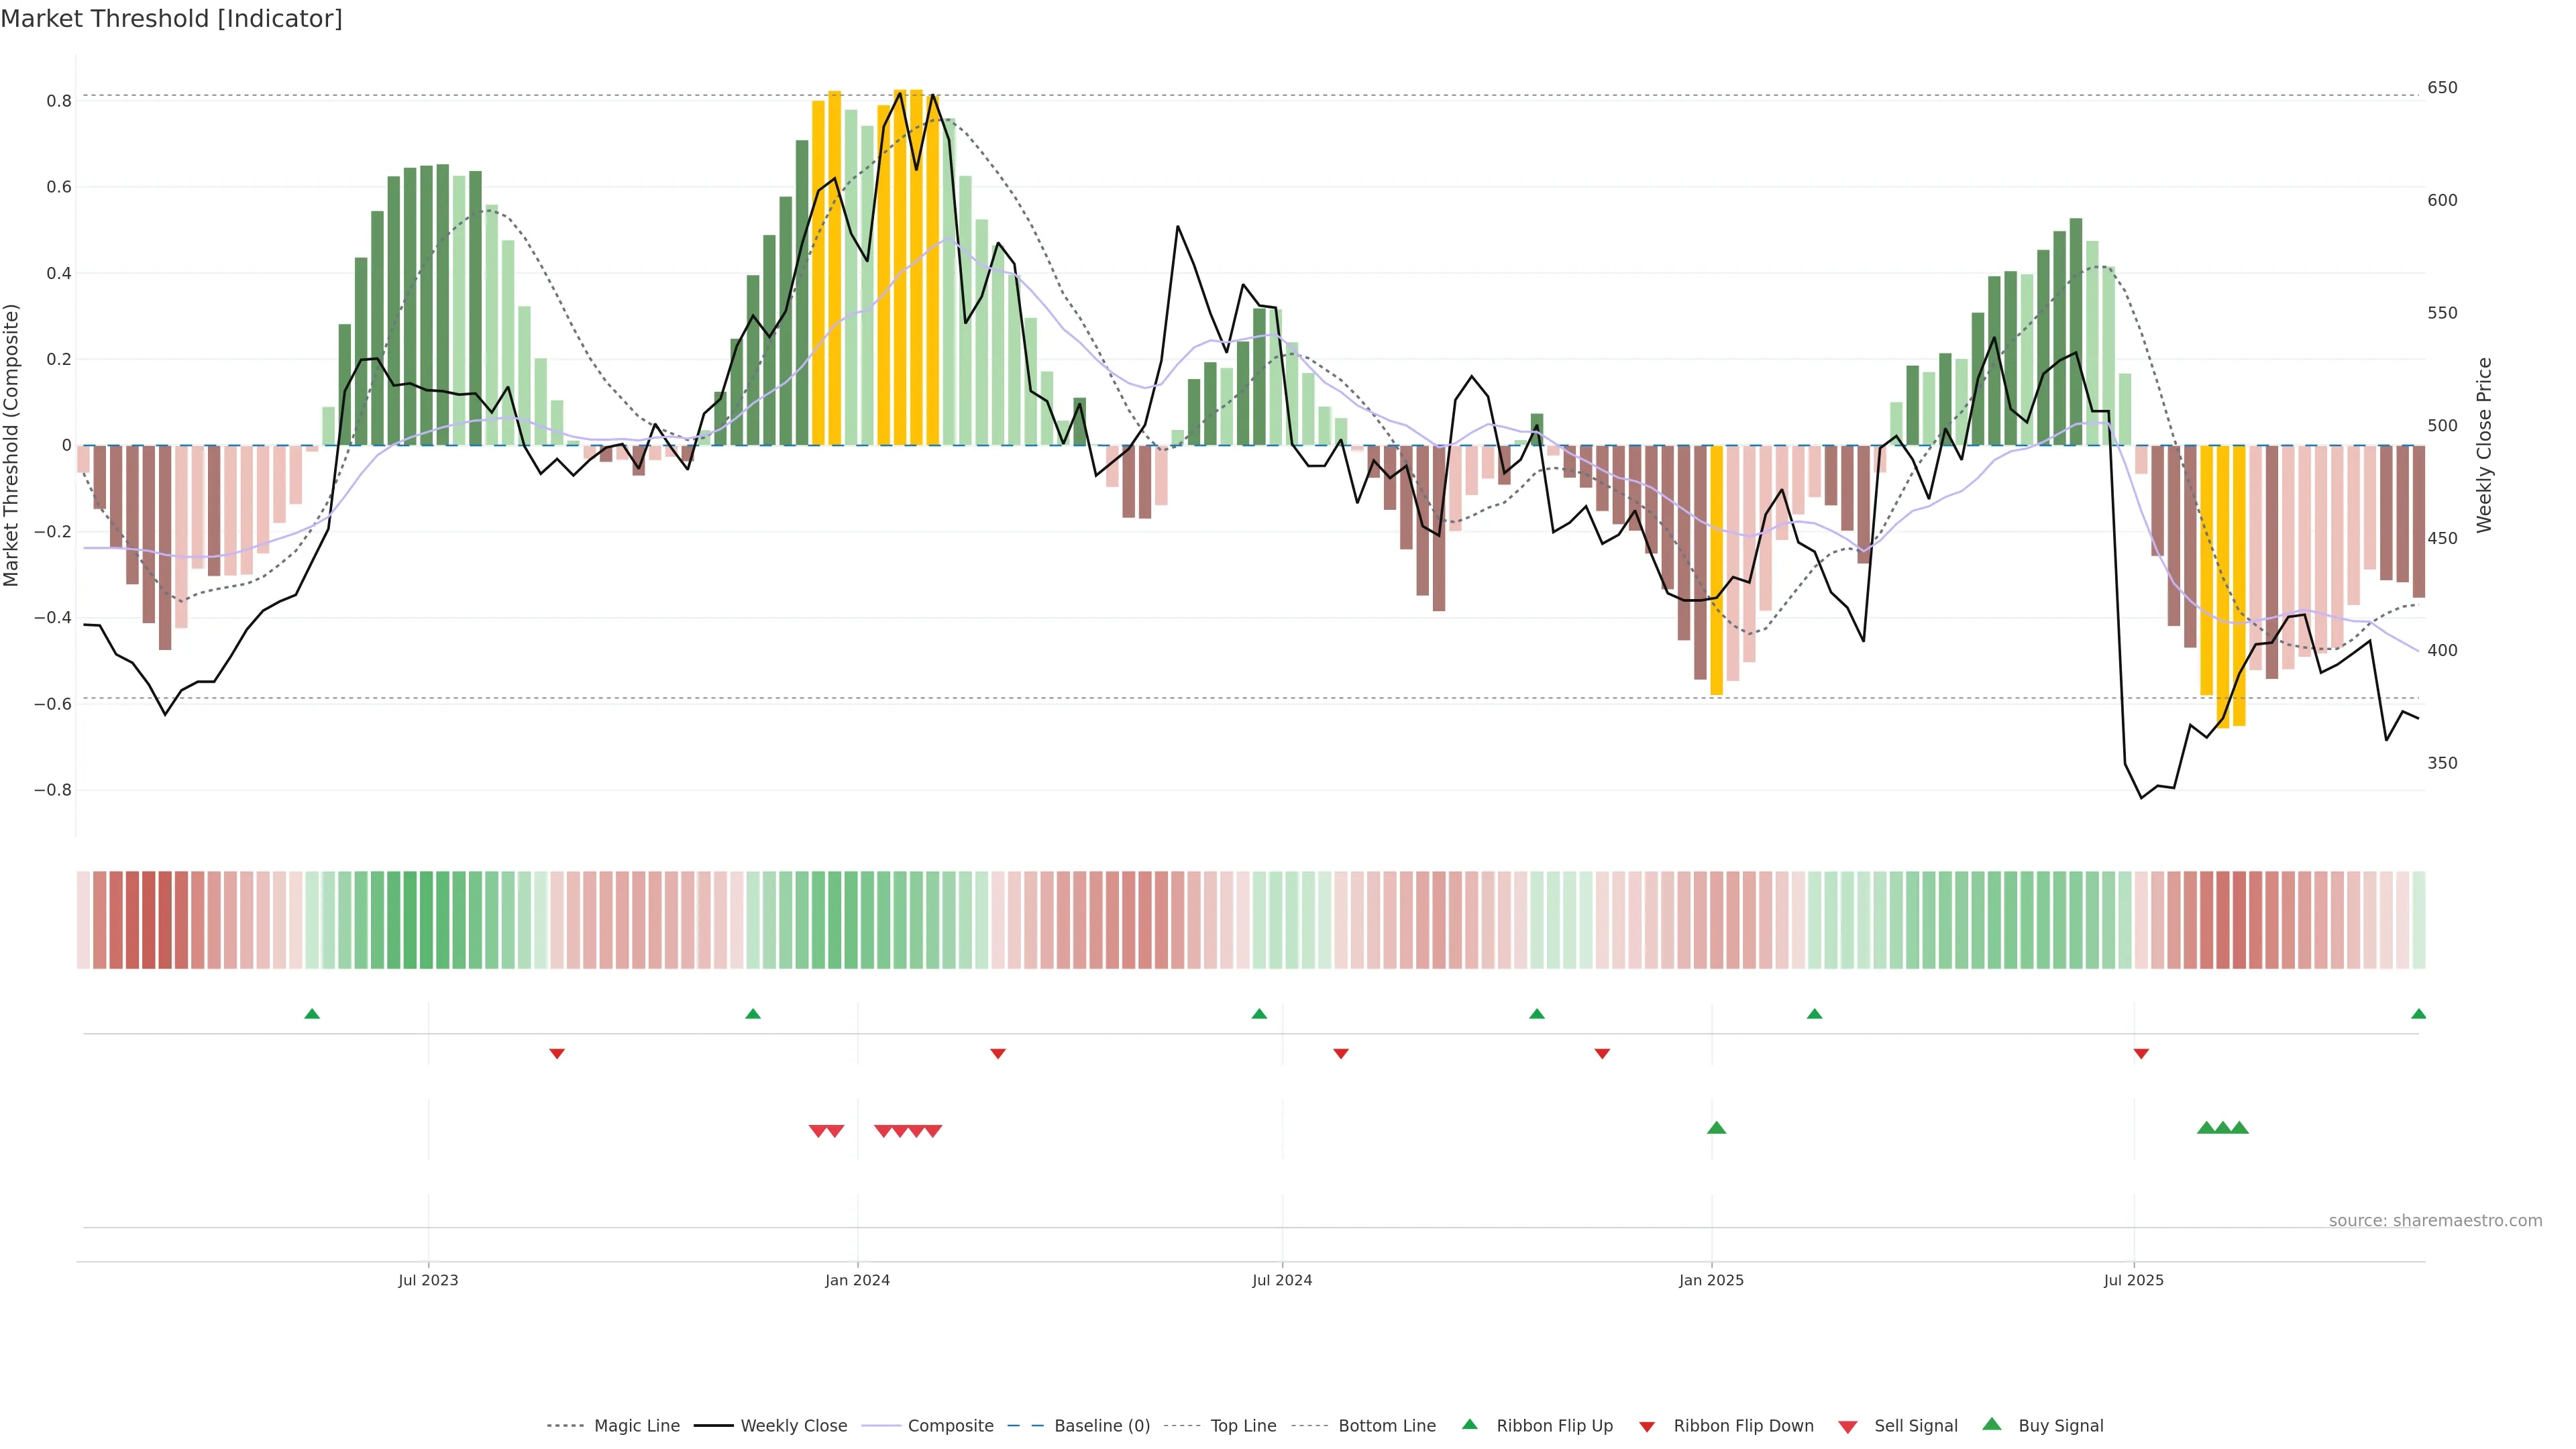2576x1449 pixels.
Task: Click the Market Threshold (Composite) axis title
Action: [x=12, y=445]
